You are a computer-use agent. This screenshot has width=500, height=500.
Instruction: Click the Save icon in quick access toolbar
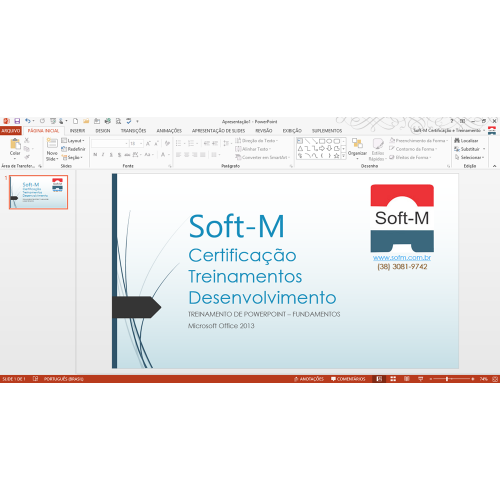coord(17,121)
